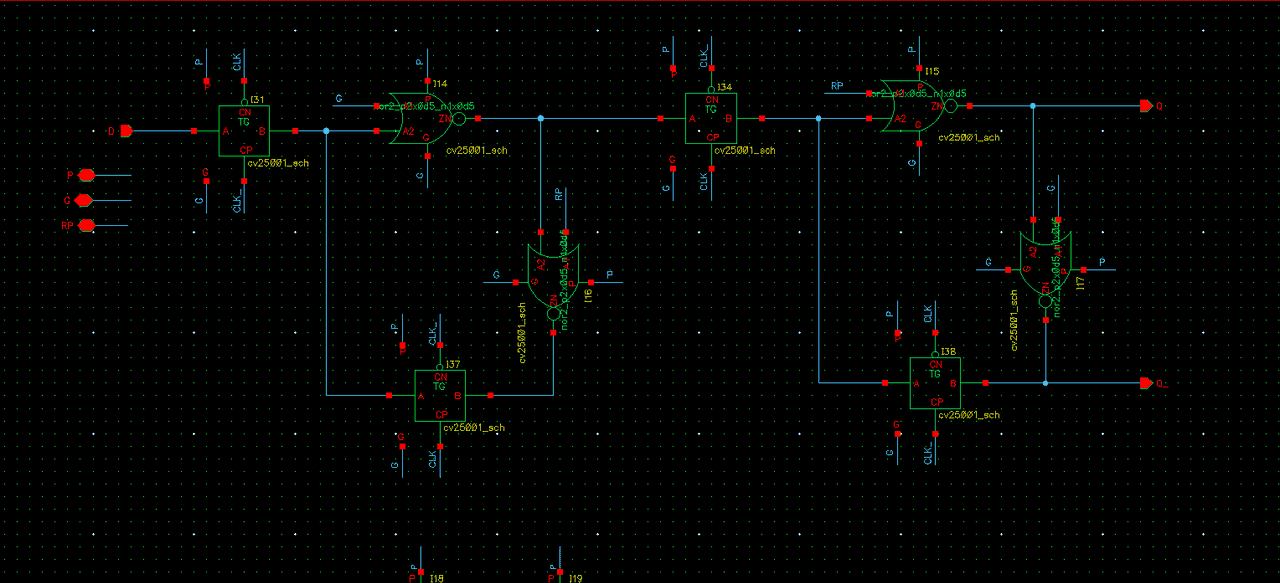Viewport: 1280px width, 583px height.
Task: Select the I31 transmission gate symbol
Action: [244, 130]
